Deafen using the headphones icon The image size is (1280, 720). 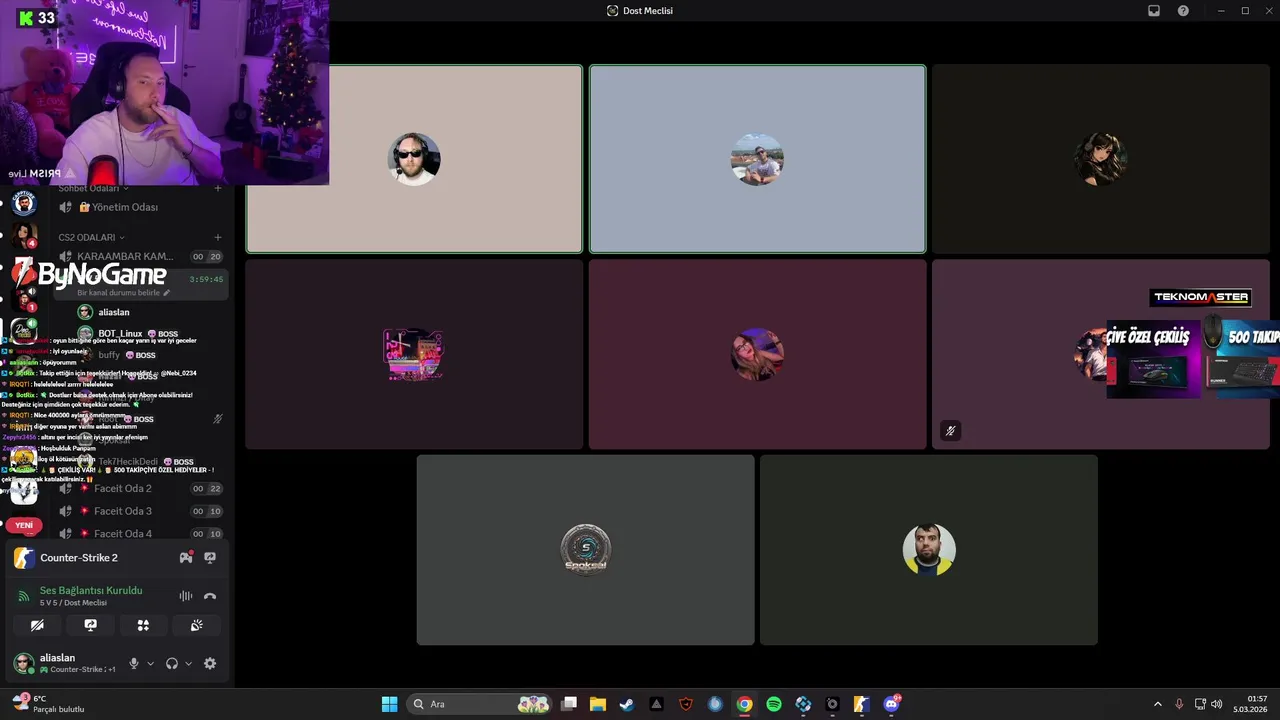(172, 663)
